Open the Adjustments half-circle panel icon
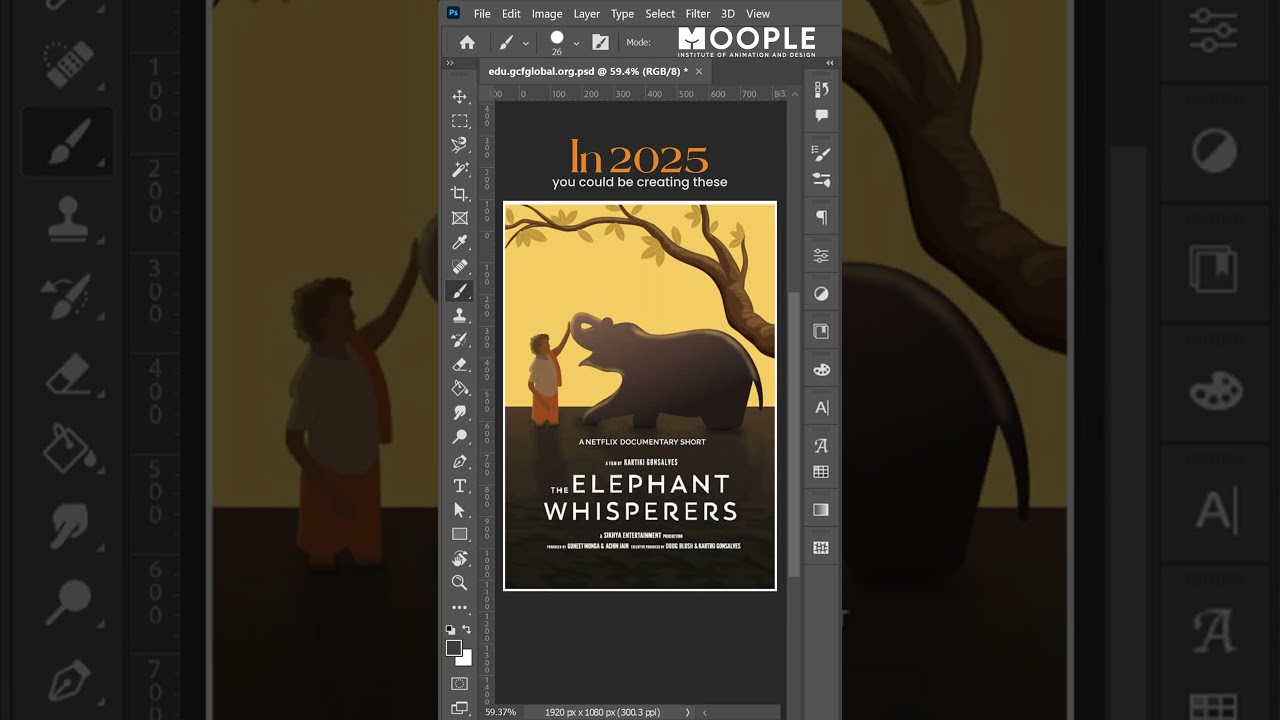The height and width of the screenshot is (720, 1280). point(822,294)
